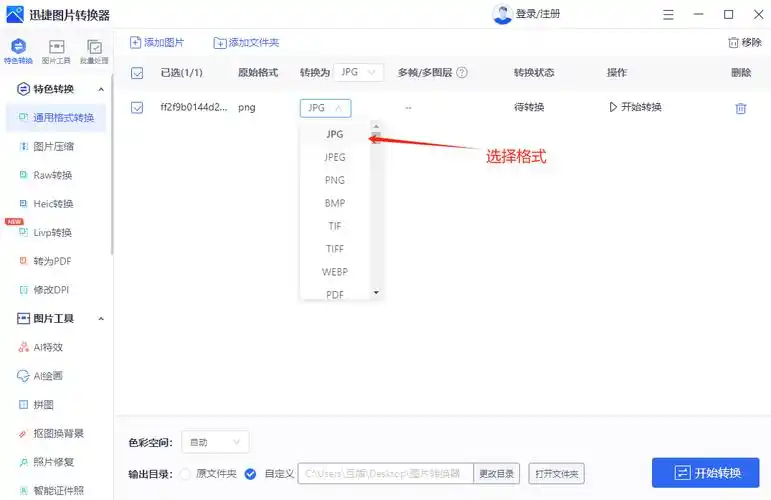
Task: Switch to the 批量处理 top tab
Action: tap(94, 51)
